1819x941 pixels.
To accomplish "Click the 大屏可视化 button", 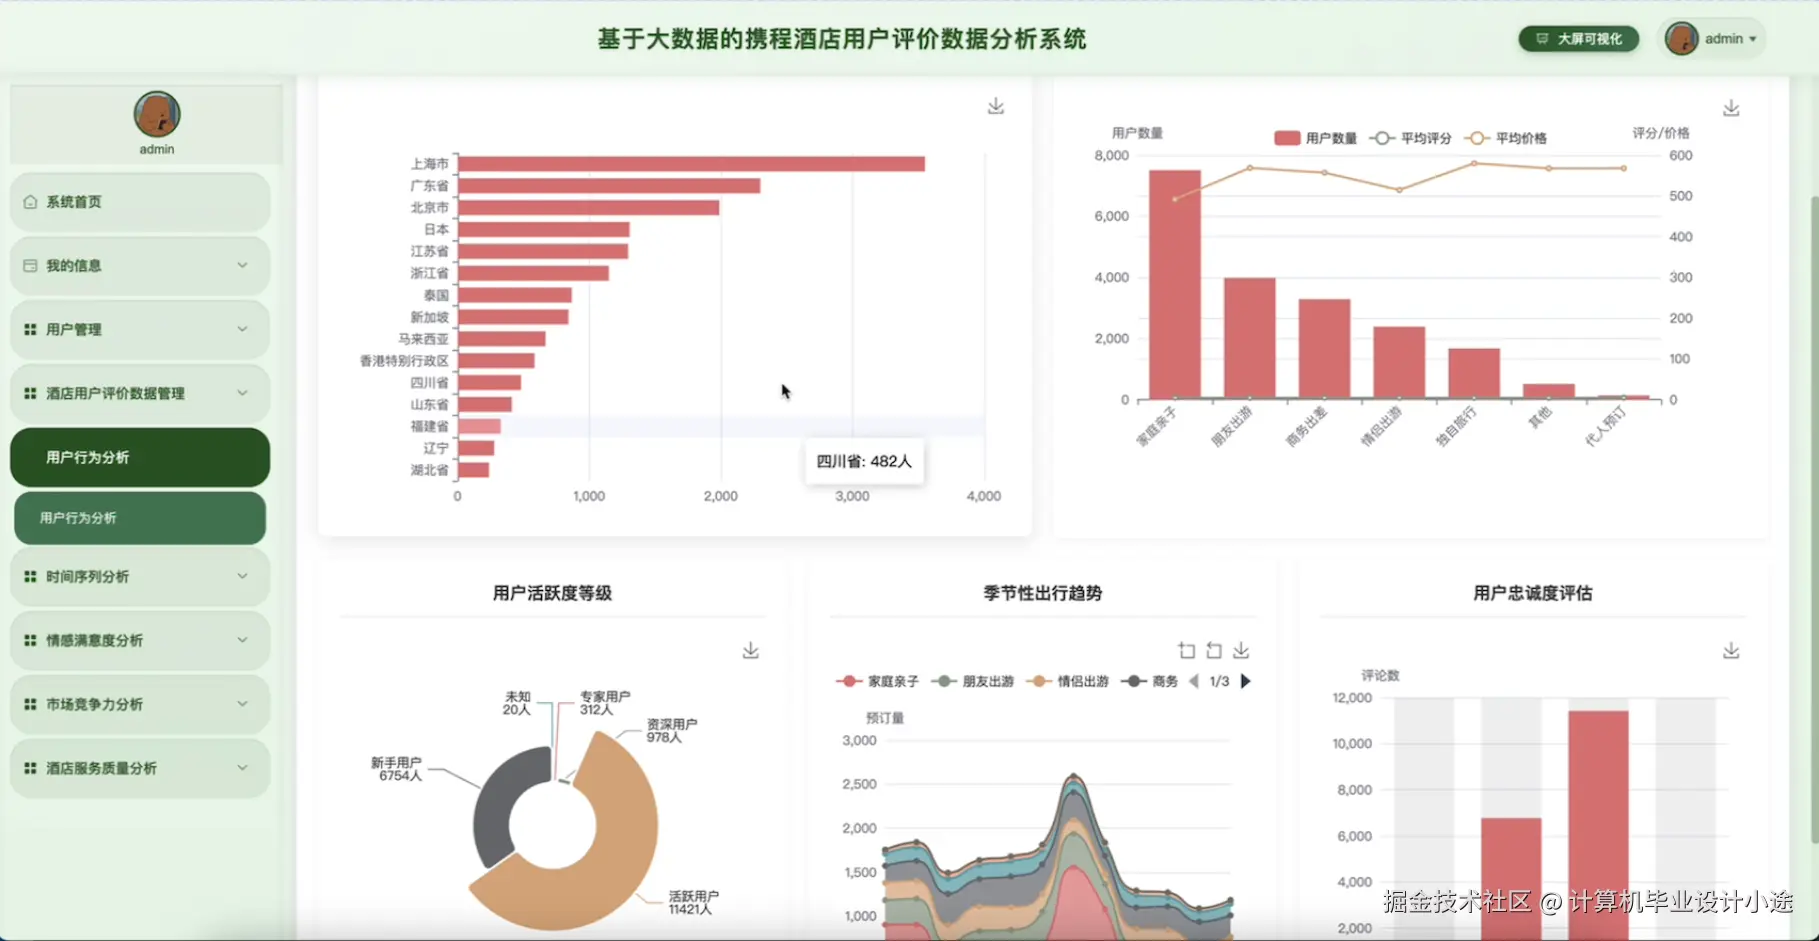I will coord(1578,38).
